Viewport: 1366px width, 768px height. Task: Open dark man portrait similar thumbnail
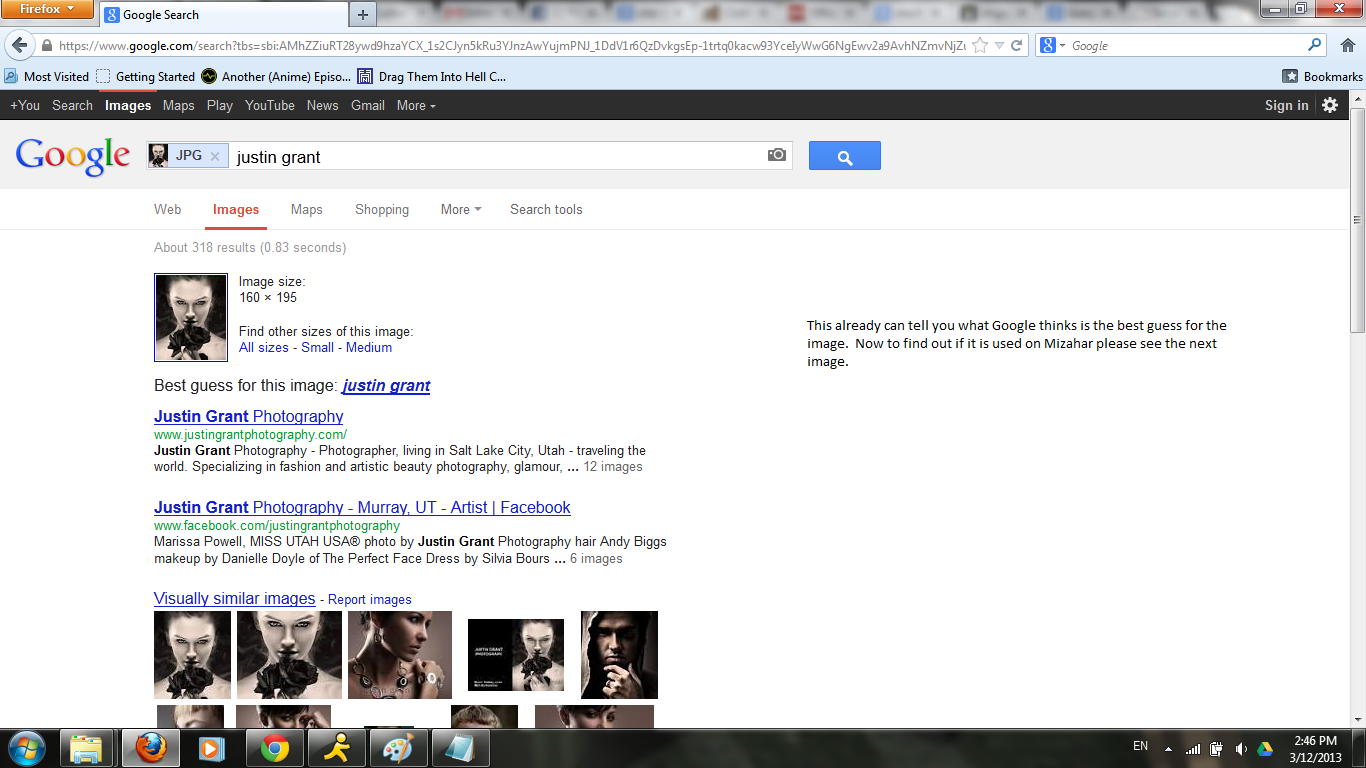coord(619,655)
